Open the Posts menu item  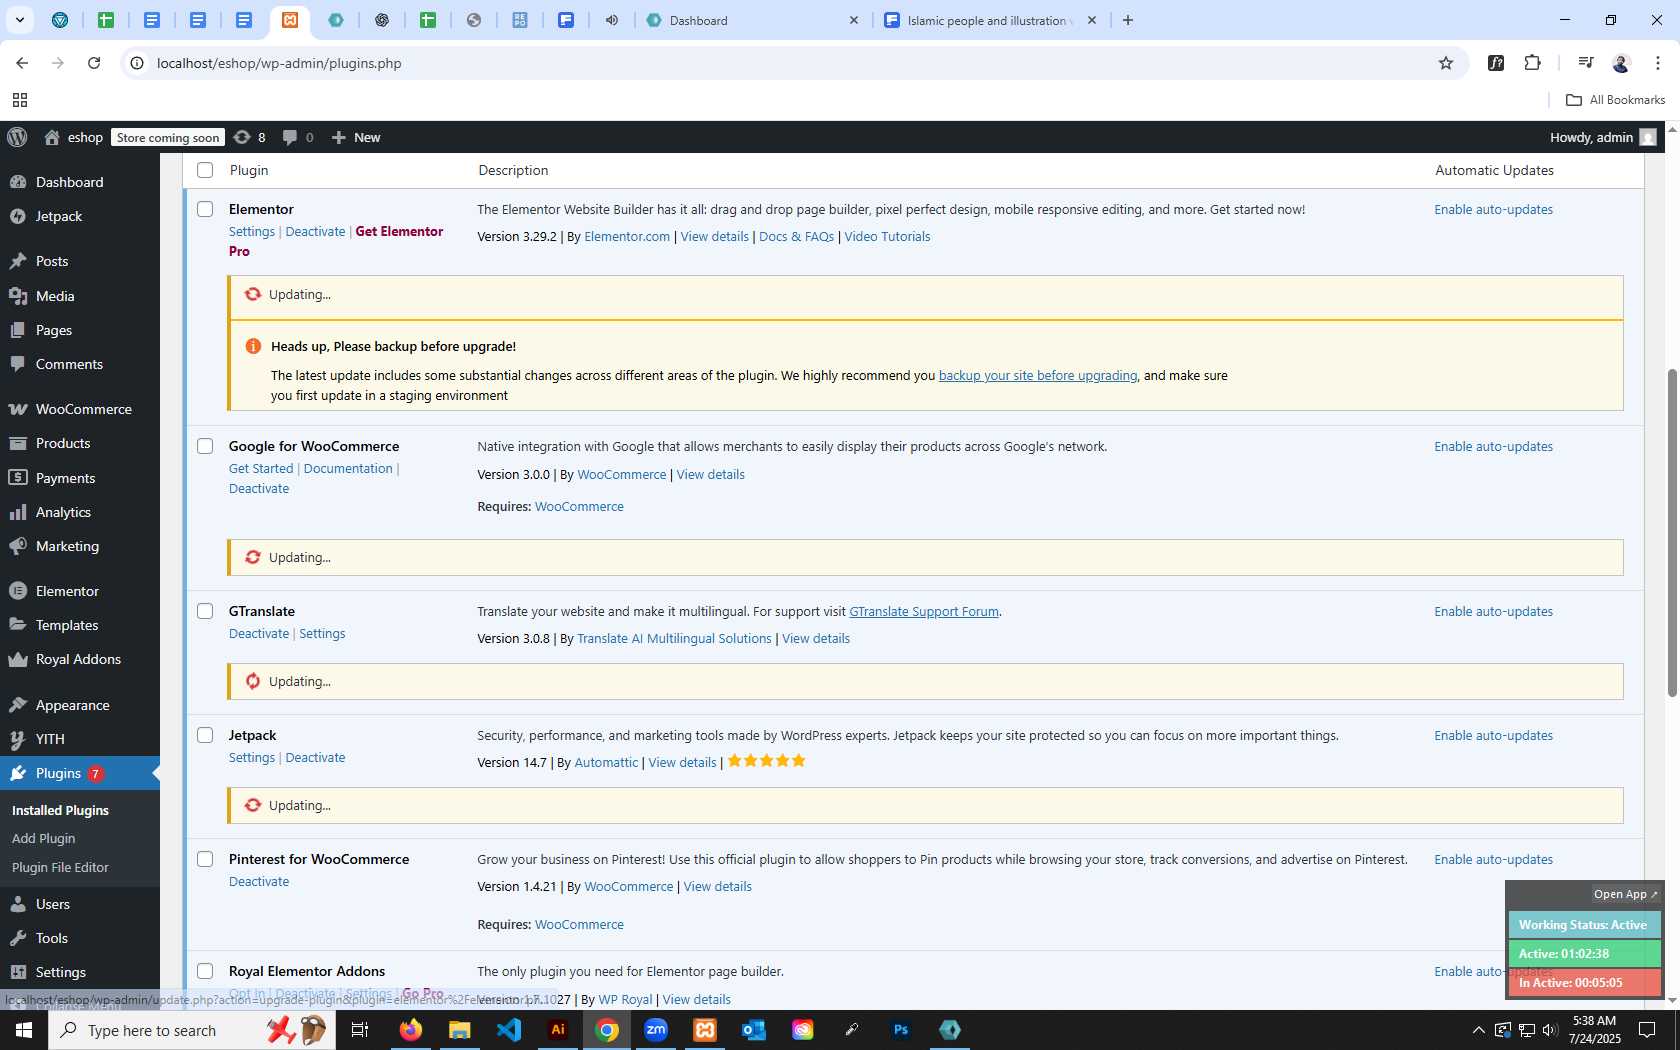[52, 261]
